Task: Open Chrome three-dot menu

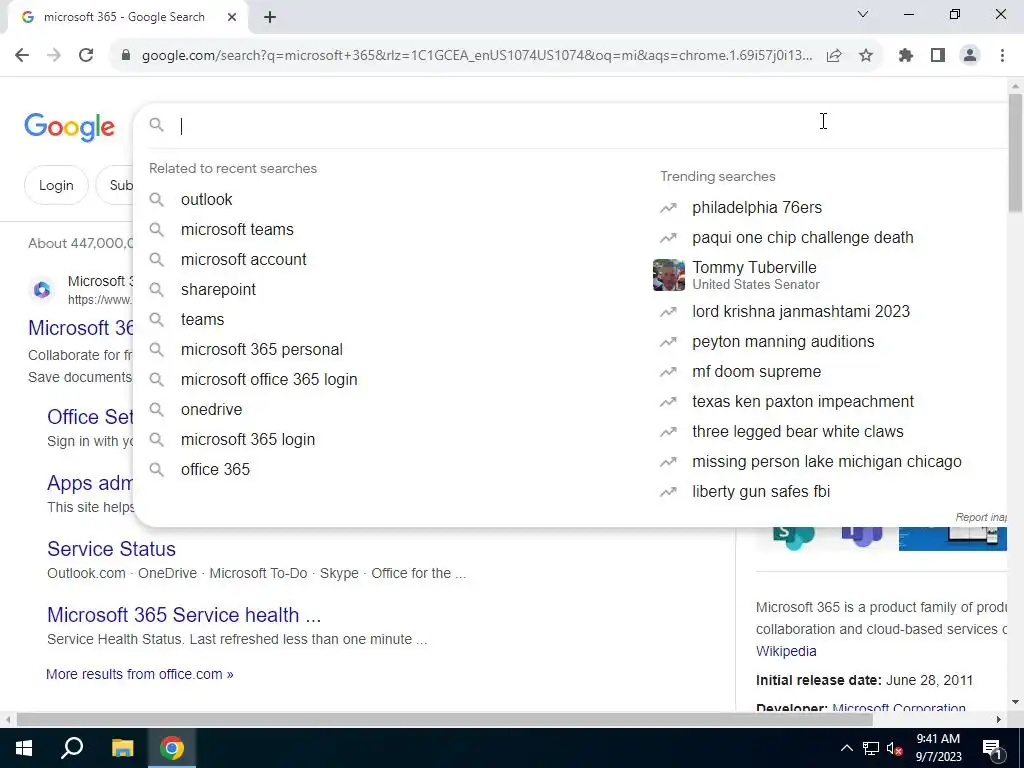Action: (x=1002, y=56)
